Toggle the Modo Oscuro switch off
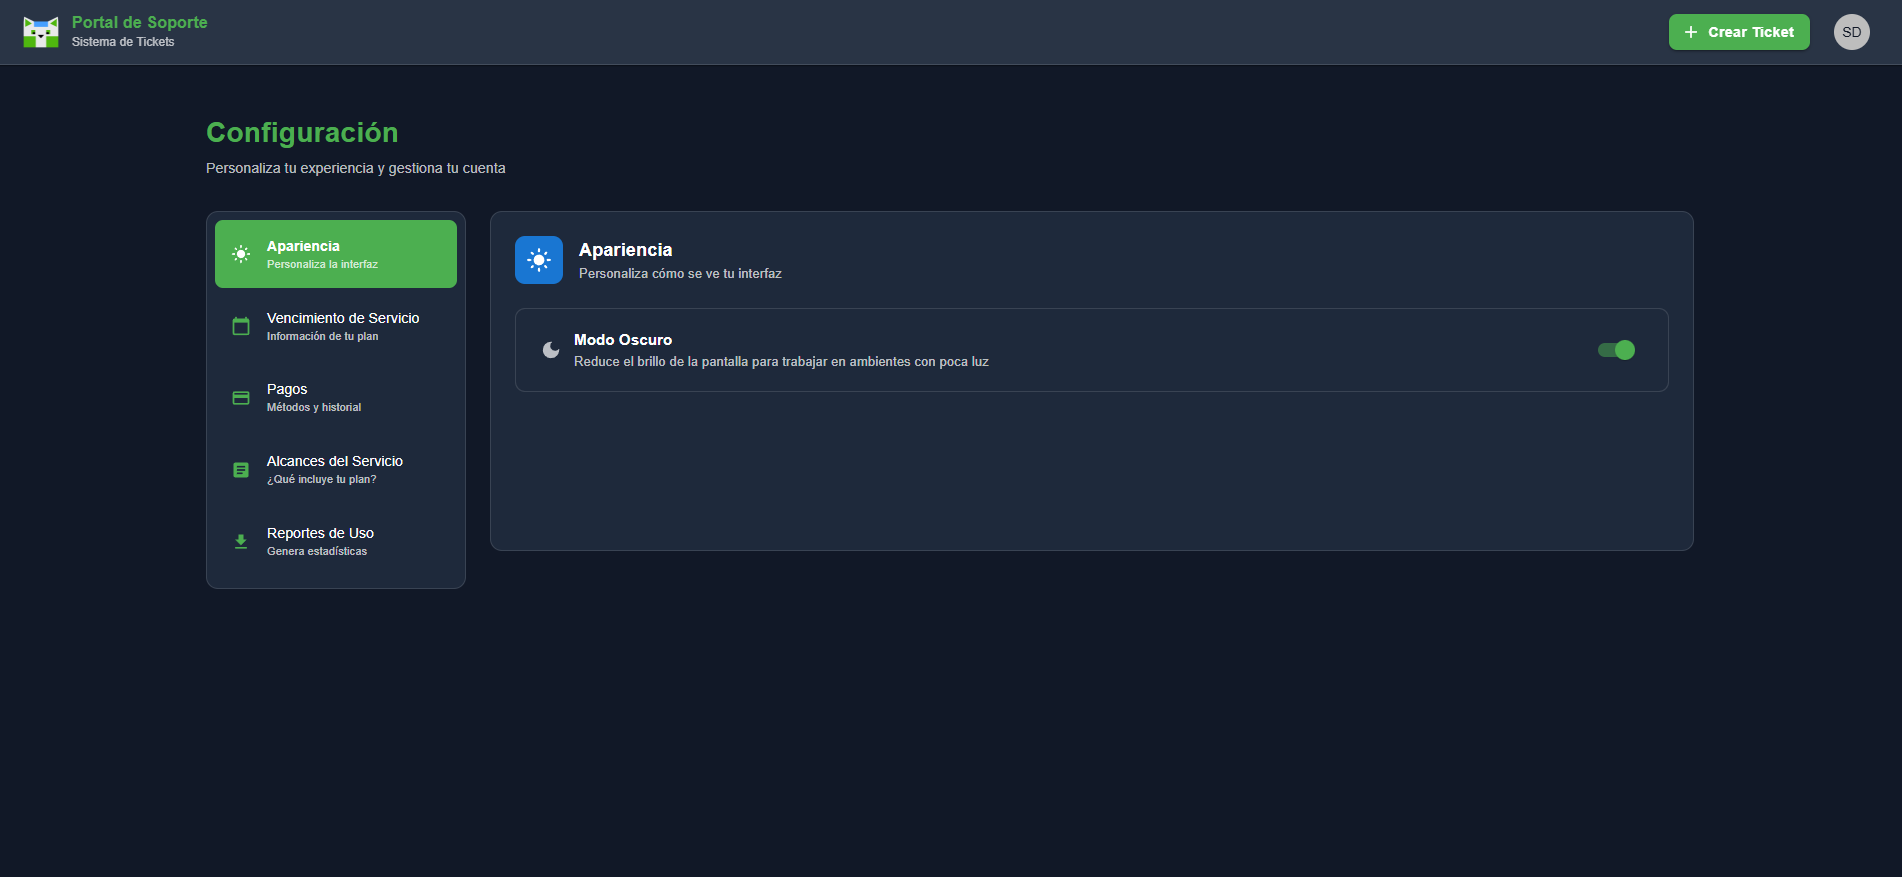Viewport: 1902px width, 877px height. (1616, 350)
